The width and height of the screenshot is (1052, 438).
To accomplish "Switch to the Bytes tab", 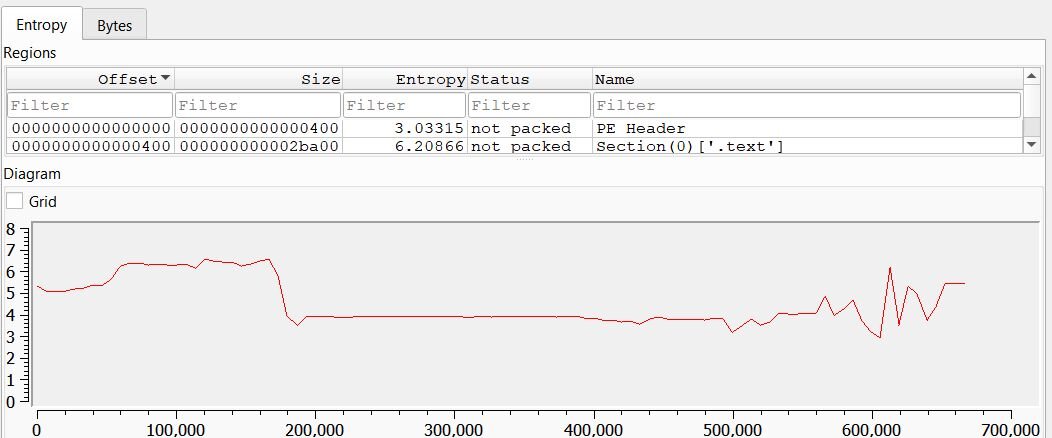I will click(x=114, y=26).
